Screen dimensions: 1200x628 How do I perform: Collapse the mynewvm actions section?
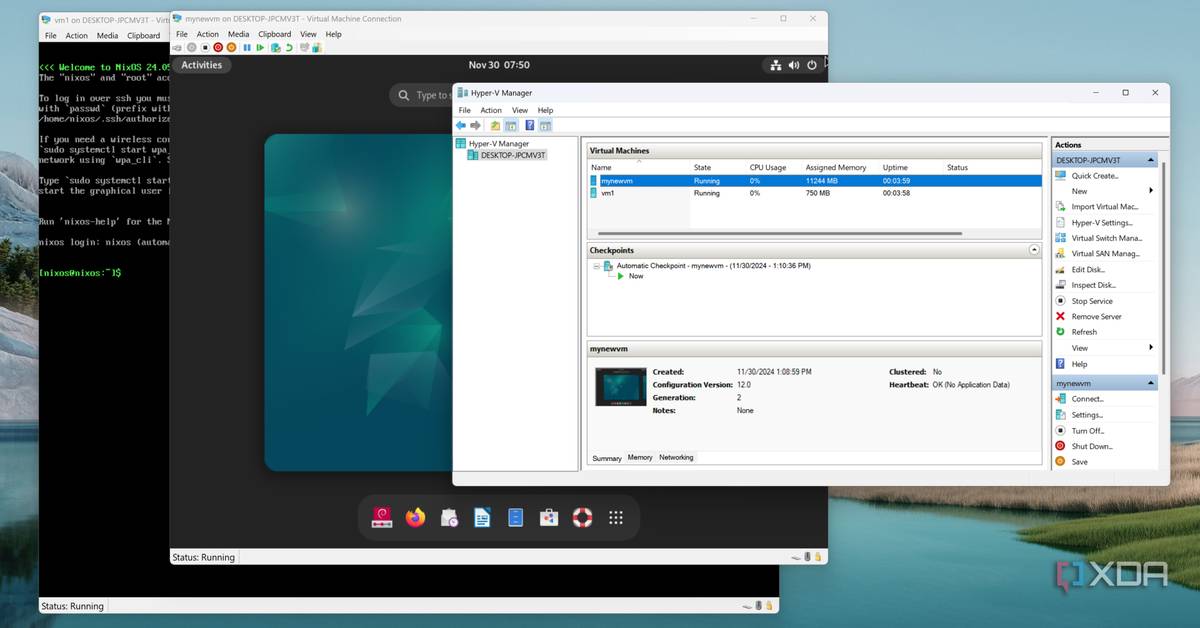tap(1151, 383)
